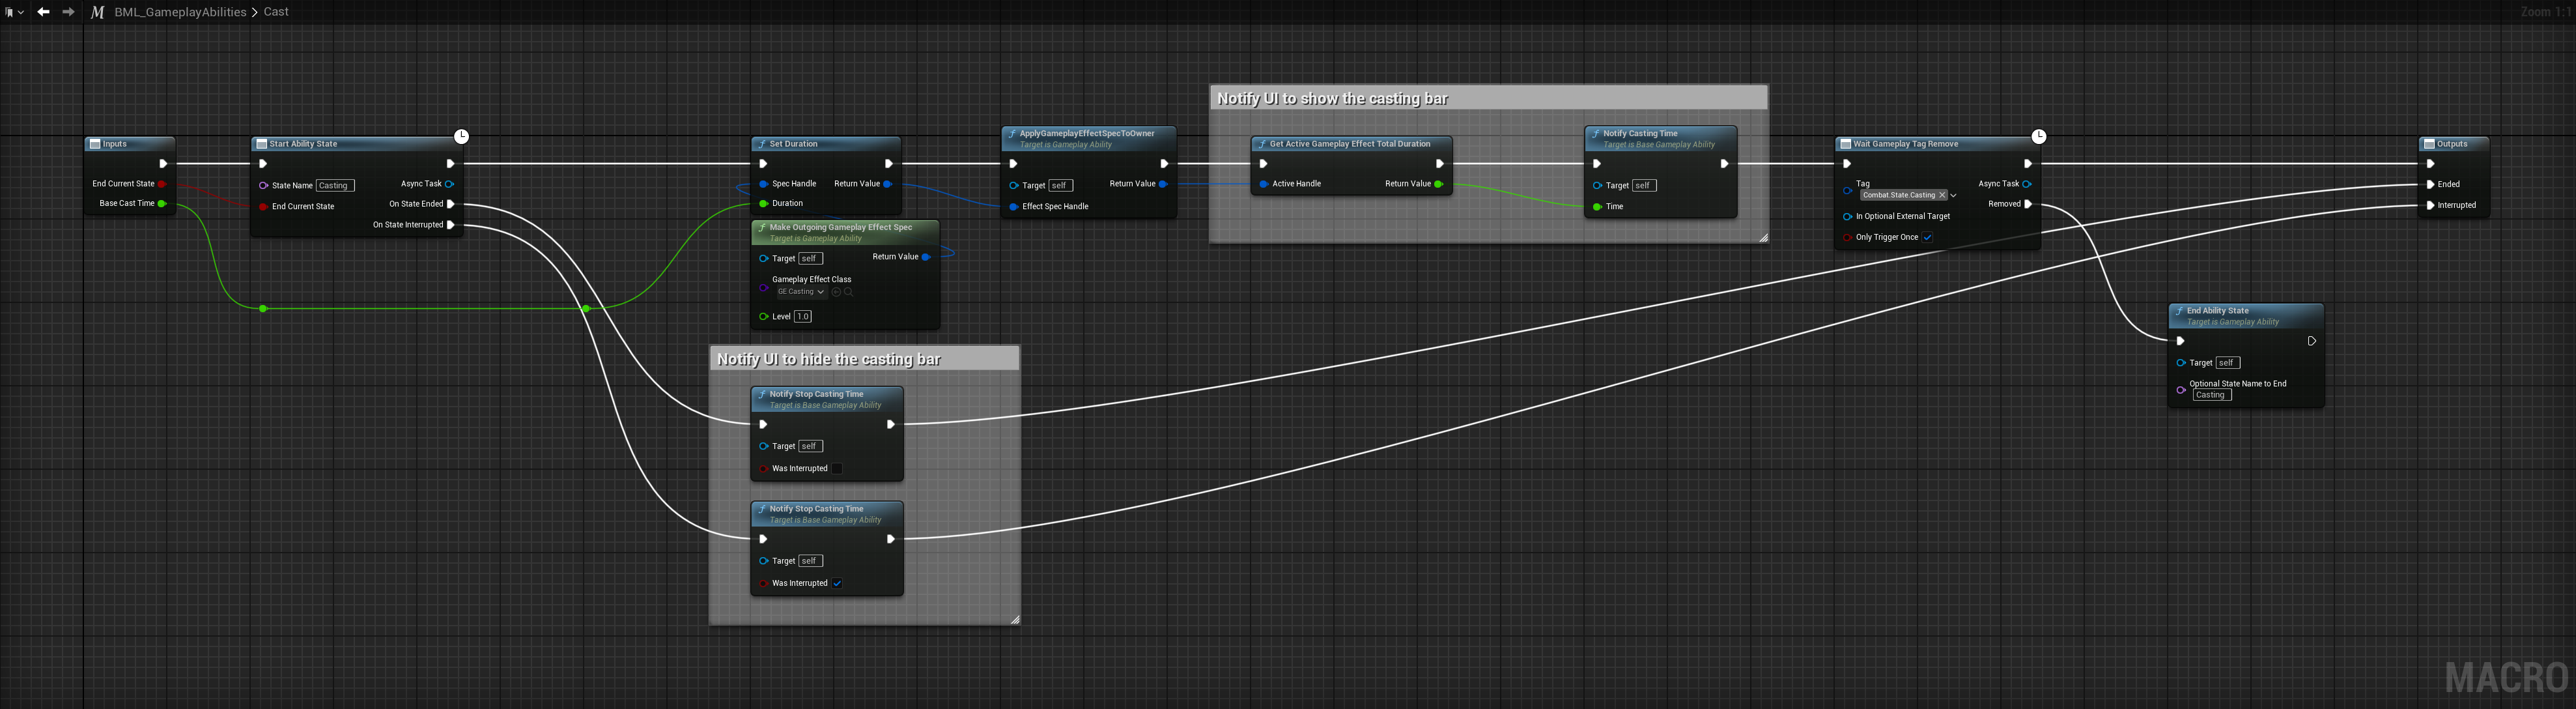Viewport: 2576px width, 709px height.
Task: Click the bookmark icon in the top toolbar
Action: [9, 12]
